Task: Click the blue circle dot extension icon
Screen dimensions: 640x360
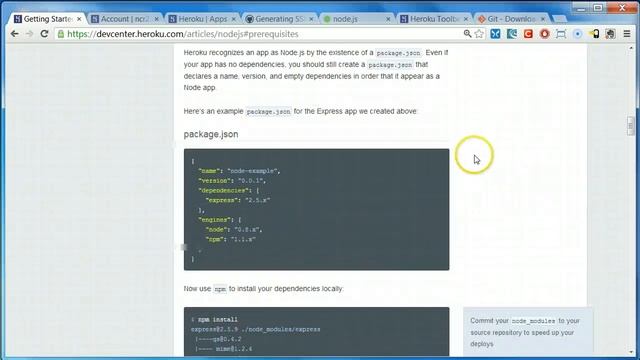Action: pos(578,34)
